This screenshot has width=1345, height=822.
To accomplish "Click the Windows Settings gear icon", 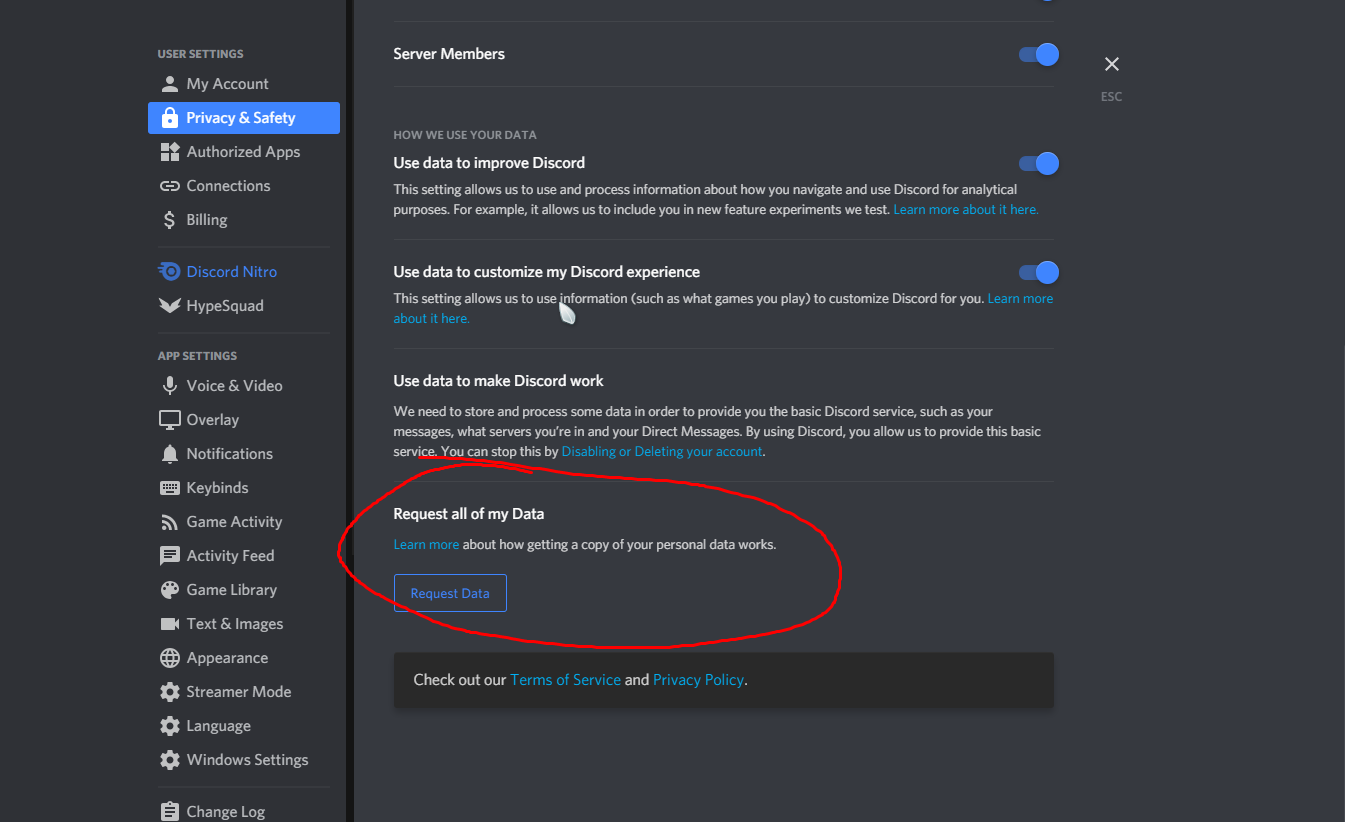I will 170,760.
